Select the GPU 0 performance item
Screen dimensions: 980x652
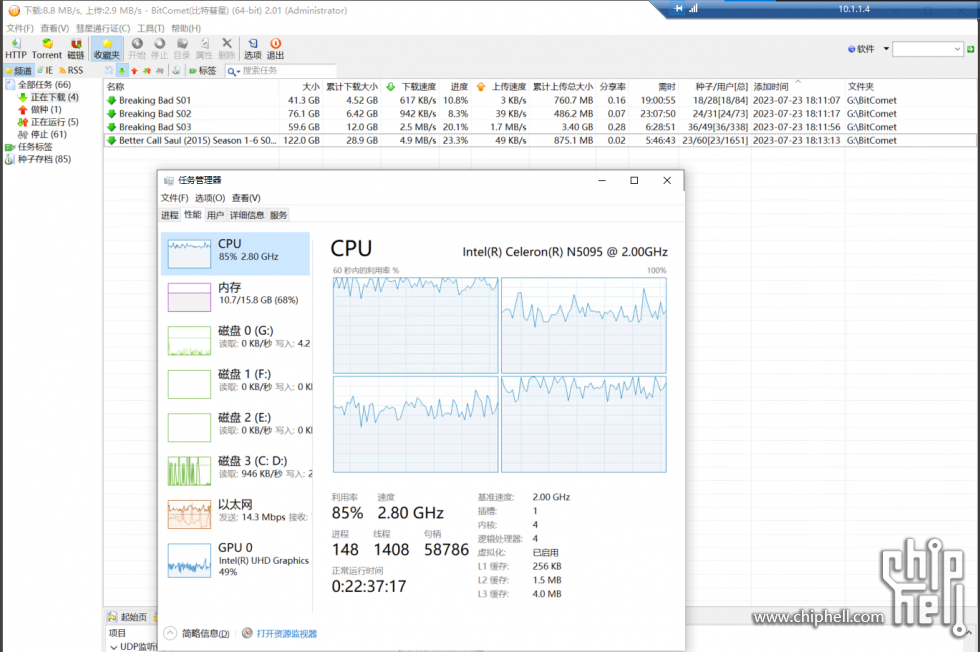point(236,559)
